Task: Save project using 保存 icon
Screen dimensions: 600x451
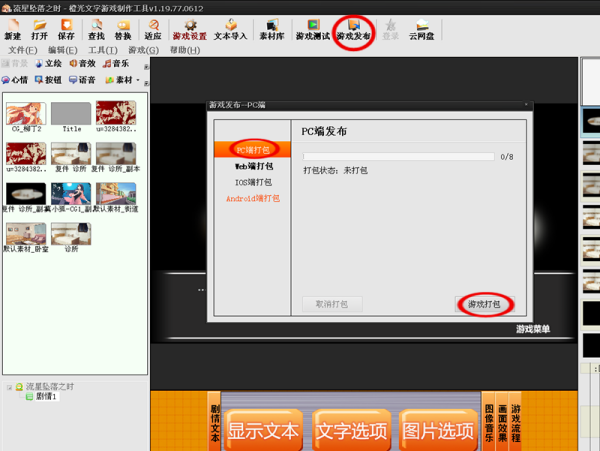Action: point(66,29)
